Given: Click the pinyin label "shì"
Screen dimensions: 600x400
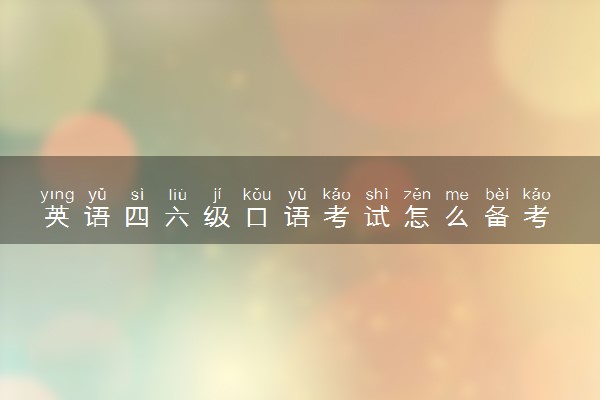Looking at the screenshot, I should click(377, 195).
